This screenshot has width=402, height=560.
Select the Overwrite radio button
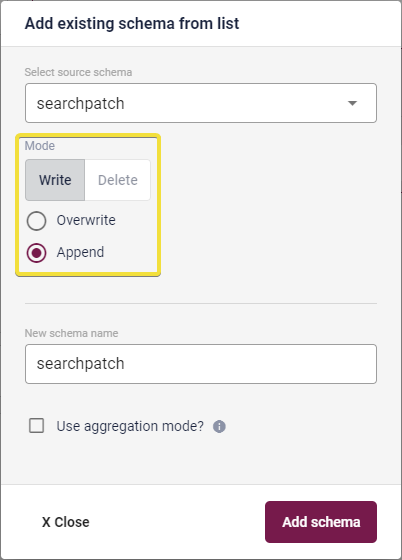click(36, 221)
